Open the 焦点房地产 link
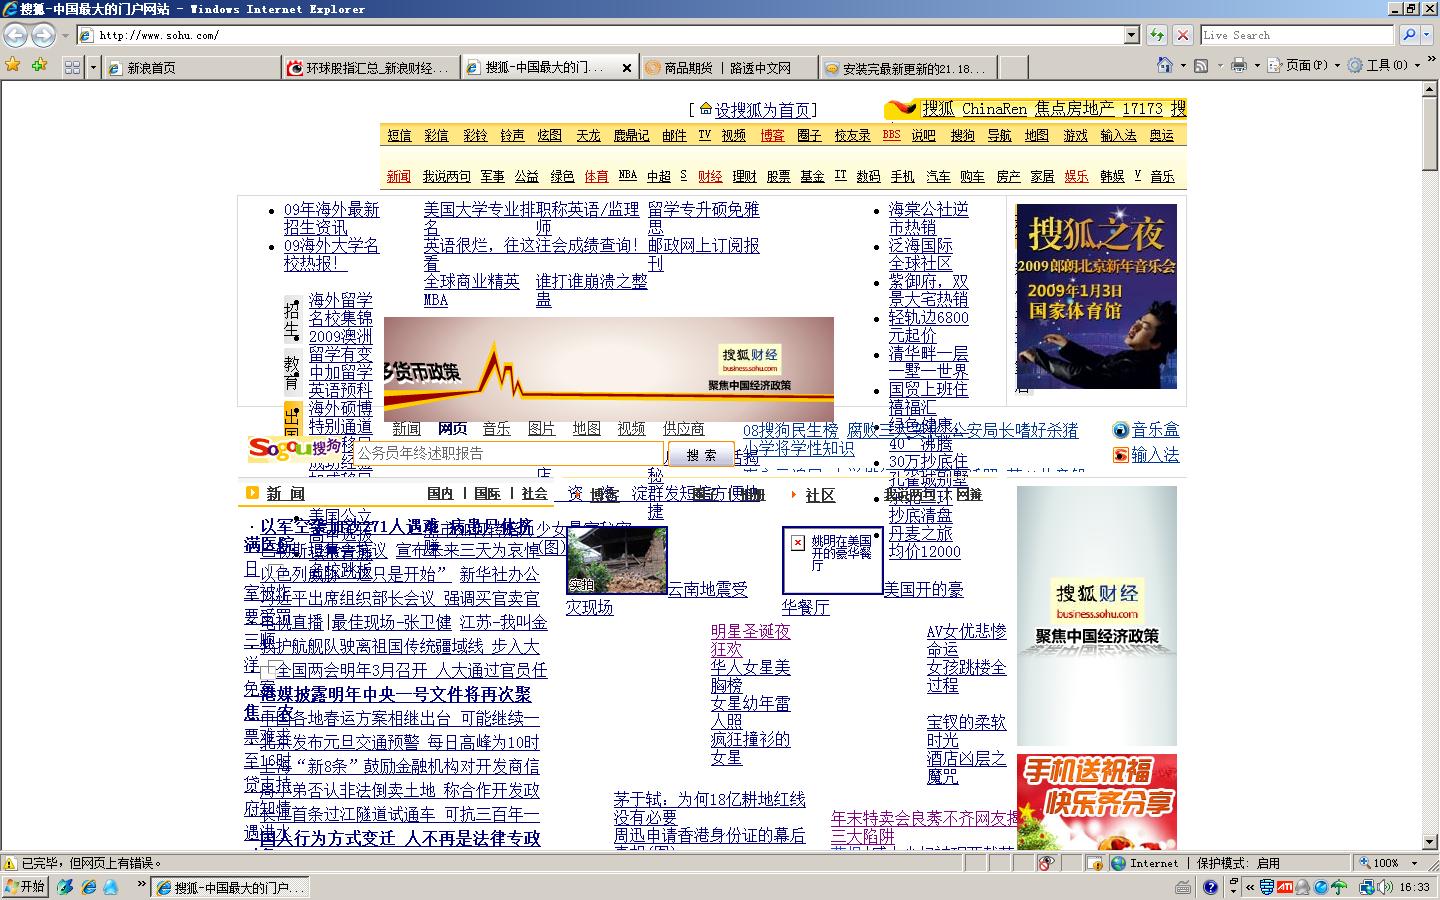 click(x=1074, y=109)
